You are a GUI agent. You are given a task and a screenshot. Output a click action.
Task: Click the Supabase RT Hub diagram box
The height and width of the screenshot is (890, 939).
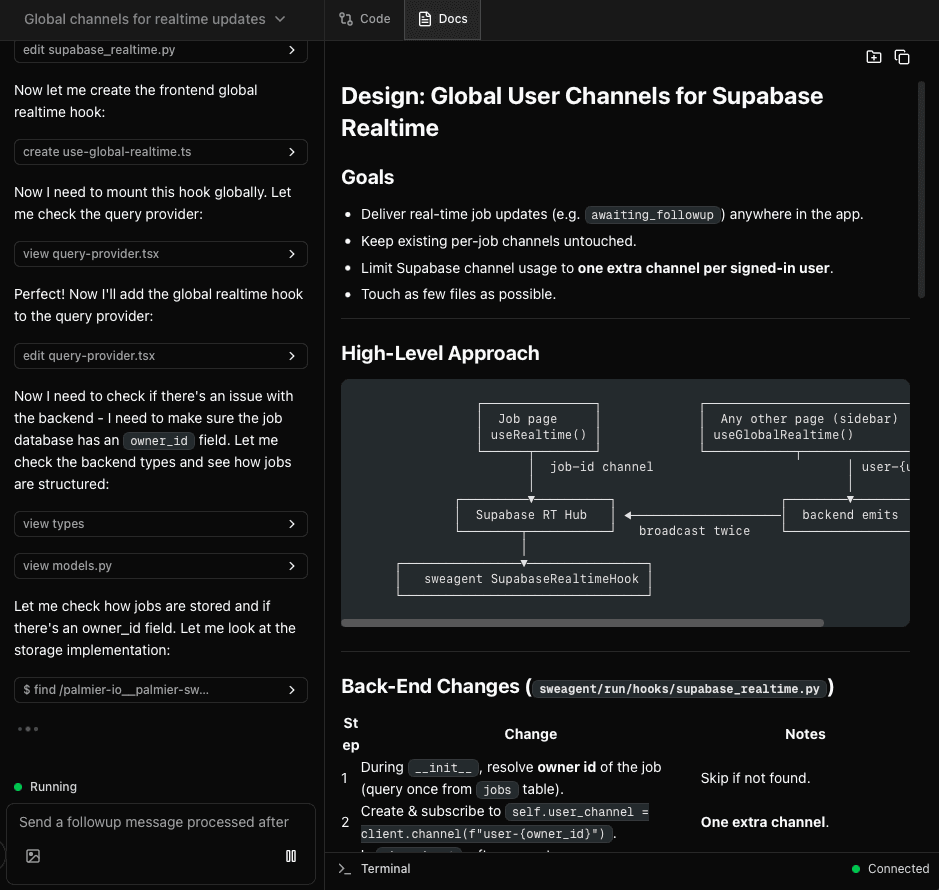tap(535, 515)
